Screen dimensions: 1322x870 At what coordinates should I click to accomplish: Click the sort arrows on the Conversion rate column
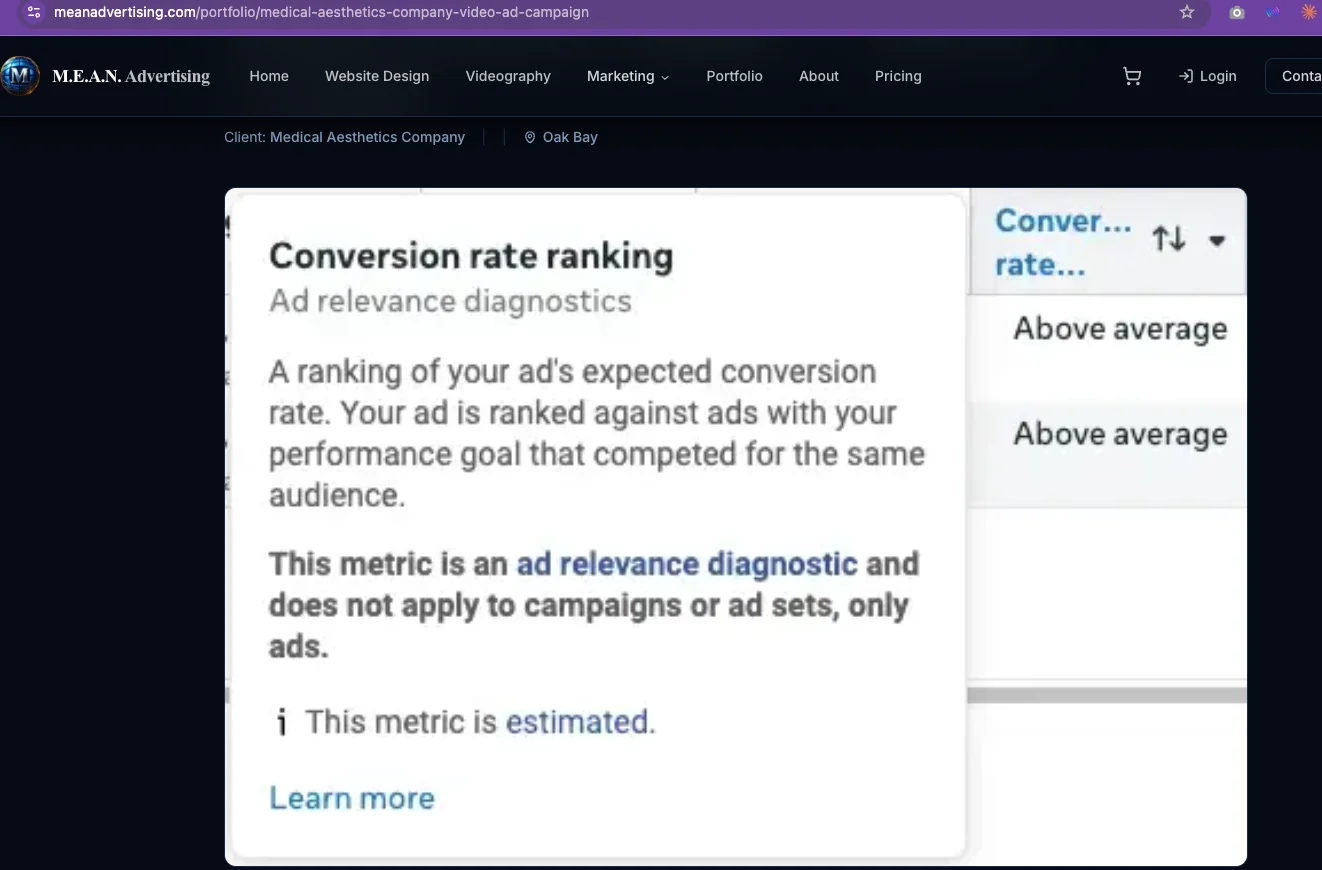pyautogui.click(x=1169, y=240)
